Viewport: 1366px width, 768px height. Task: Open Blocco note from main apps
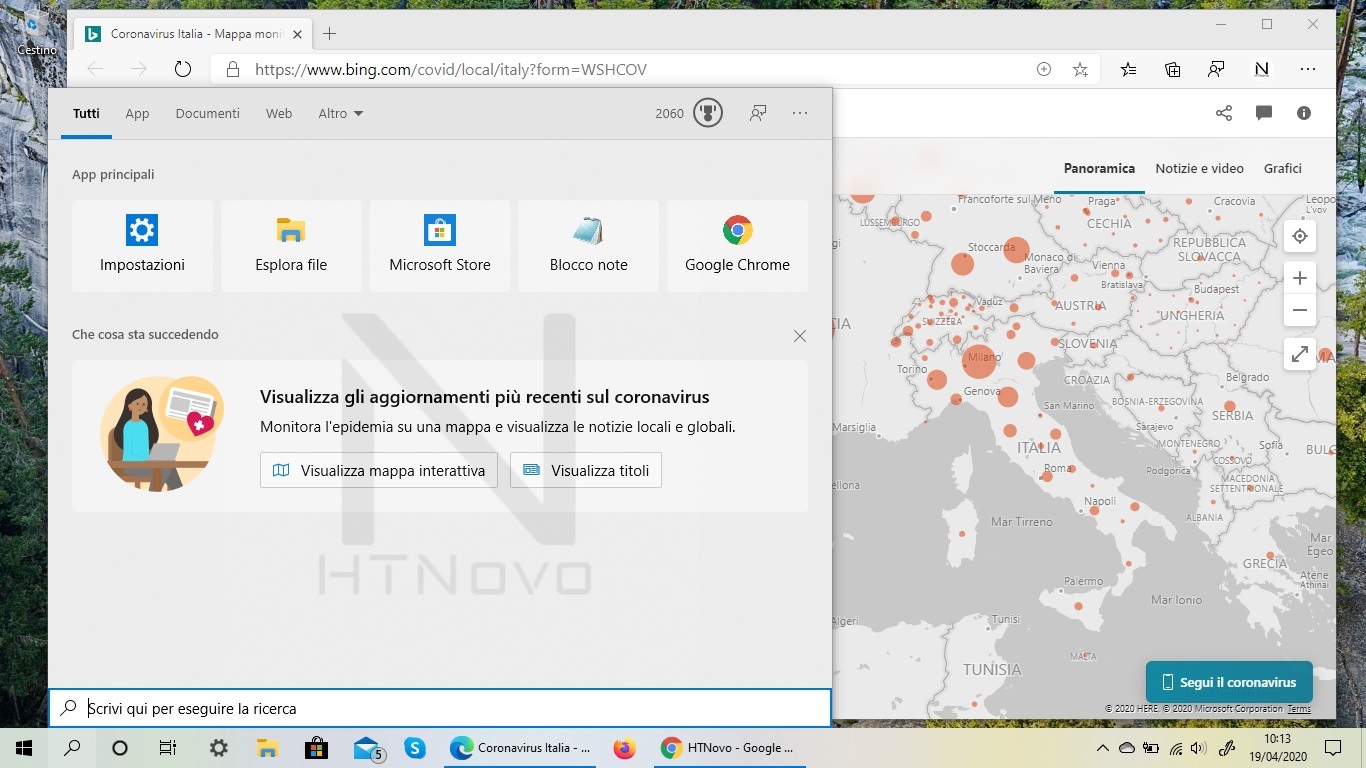pyautogui.click(x=589, y=246)
